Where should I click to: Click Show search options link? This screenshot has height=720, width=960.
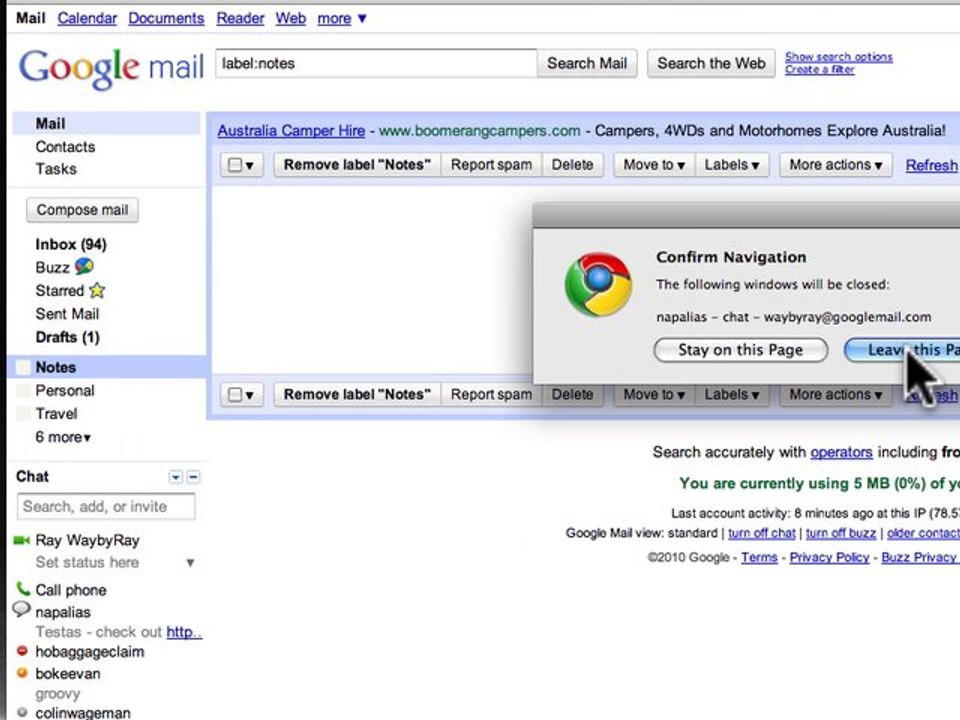click(839, 57)
